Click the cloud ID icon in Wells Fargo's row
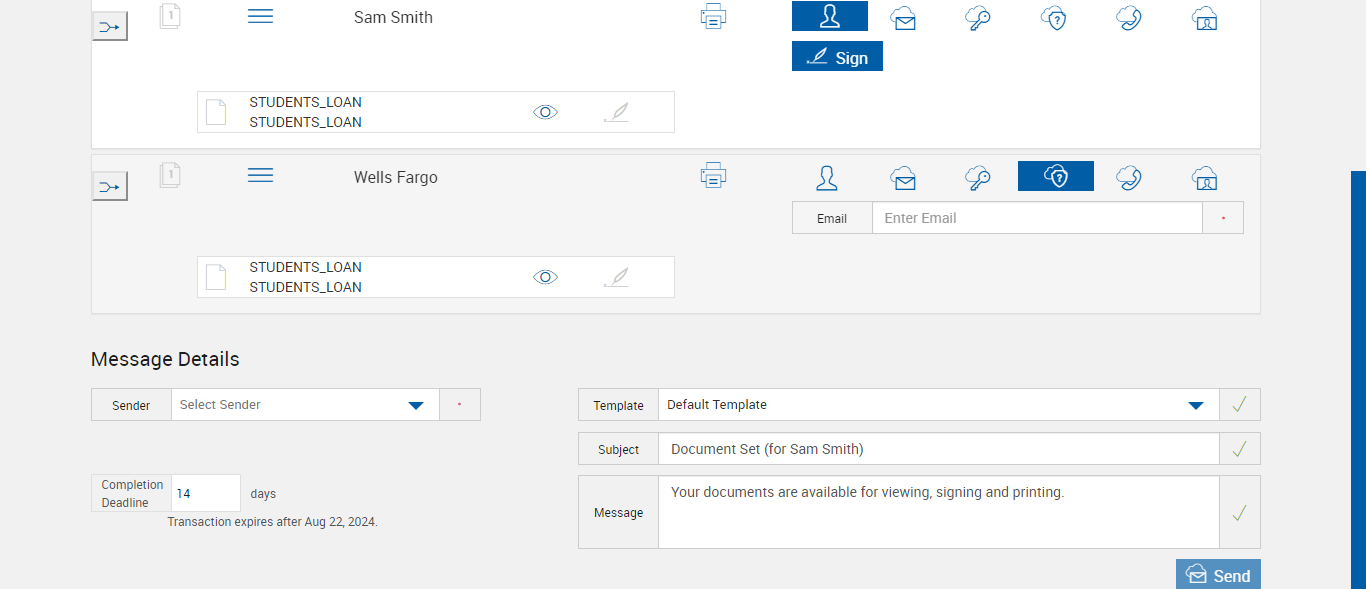 coord(1204,178)
